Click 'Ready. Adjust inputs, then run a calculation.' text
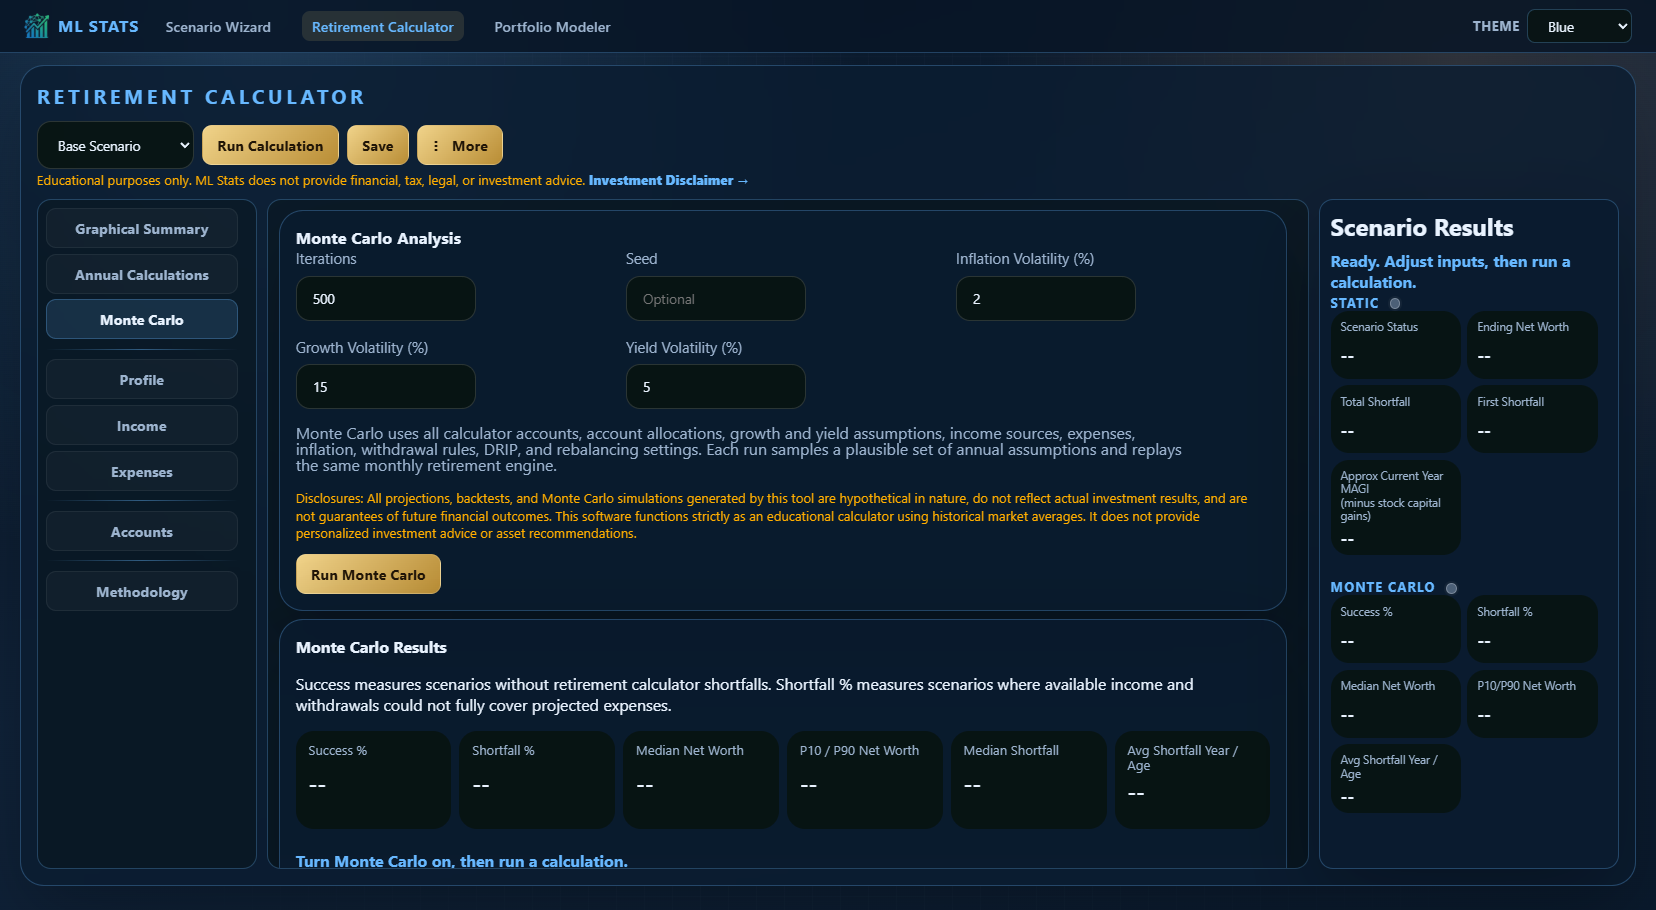The width and height of the screenshot is (1656, 910). [1450, 272]
